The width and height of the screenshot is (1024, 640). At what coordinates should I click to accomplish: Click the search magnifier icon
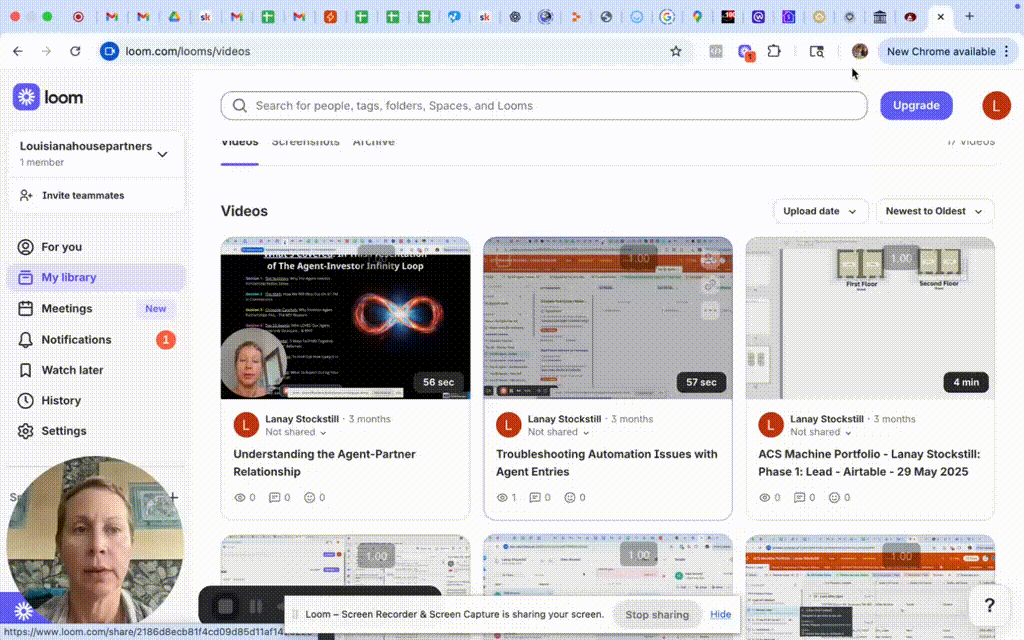[240, 106]
